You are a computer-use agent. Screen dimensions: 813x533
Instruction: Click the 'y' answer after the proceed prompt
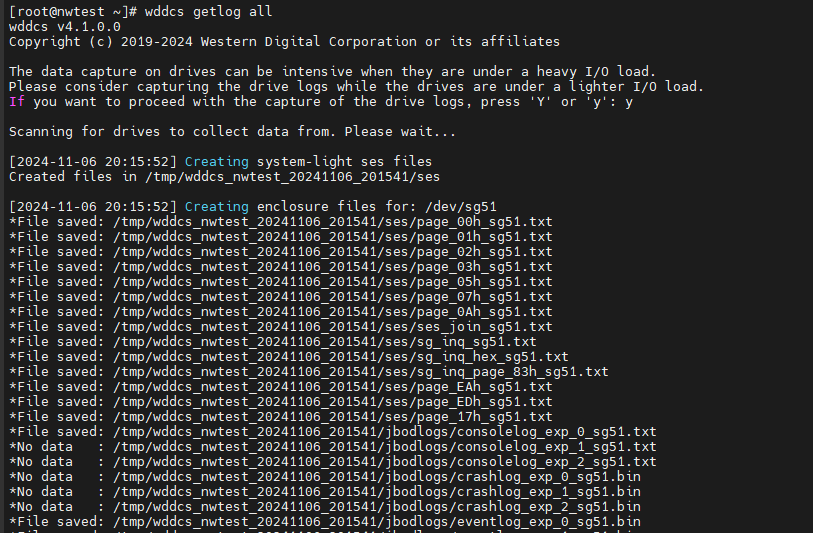click(x=629, y=101)
